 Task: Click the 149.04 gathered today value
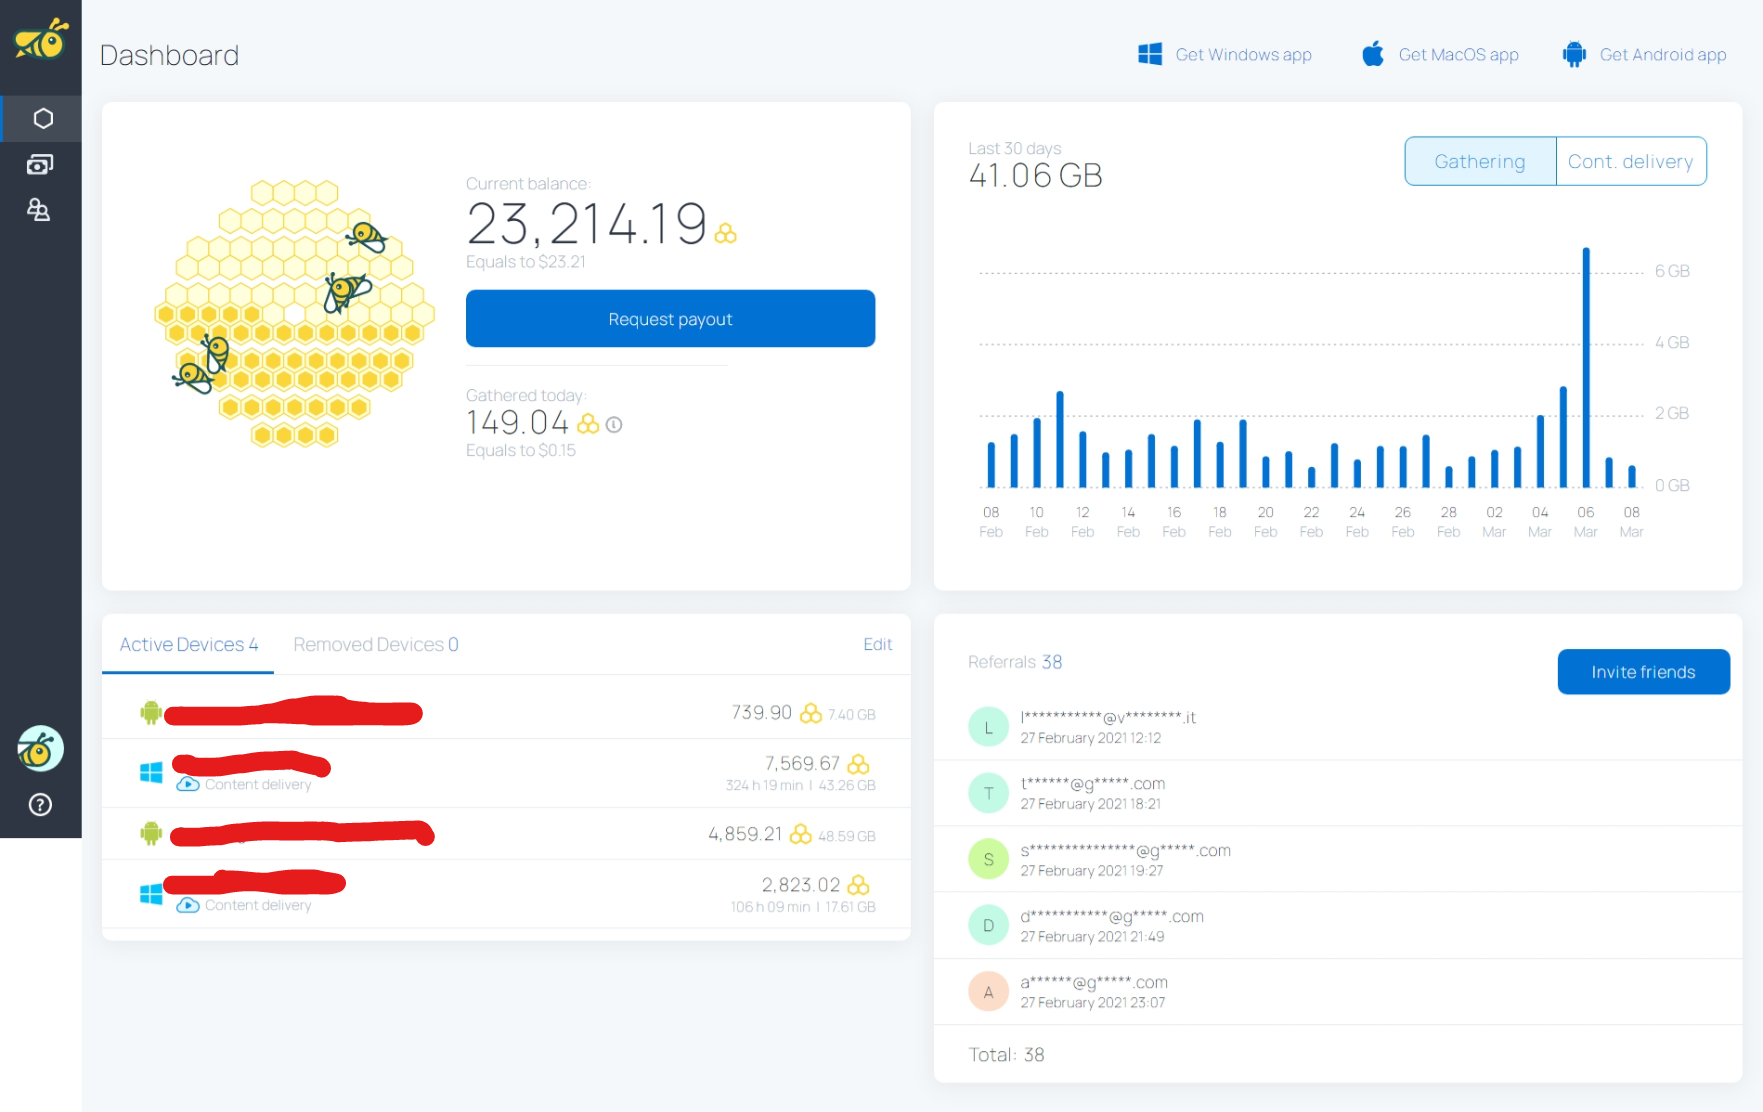pyautogui.click(x=517, y=423)
